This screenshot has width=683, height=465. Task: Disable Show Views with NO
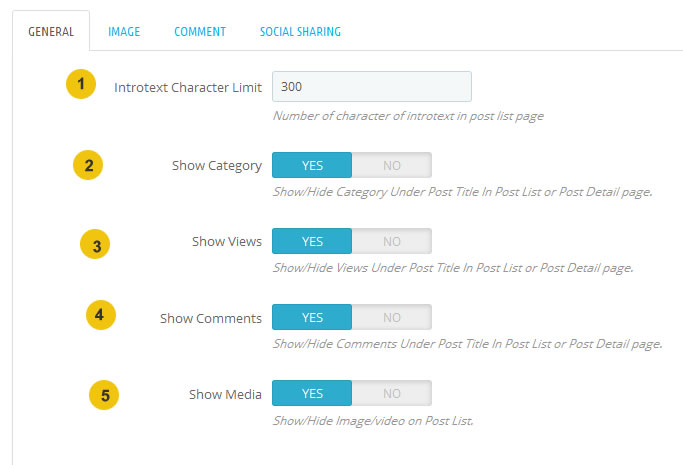point(392,241)
